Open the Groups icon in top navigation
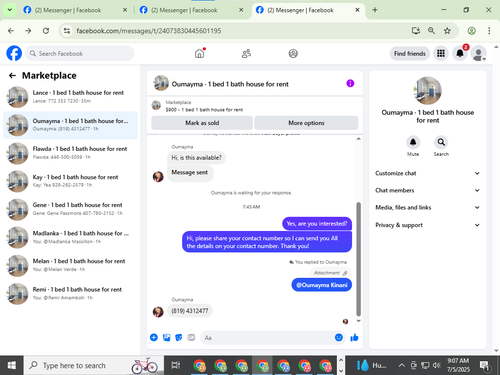The width and height of the screenshot is (500, 375). point(293,53)
